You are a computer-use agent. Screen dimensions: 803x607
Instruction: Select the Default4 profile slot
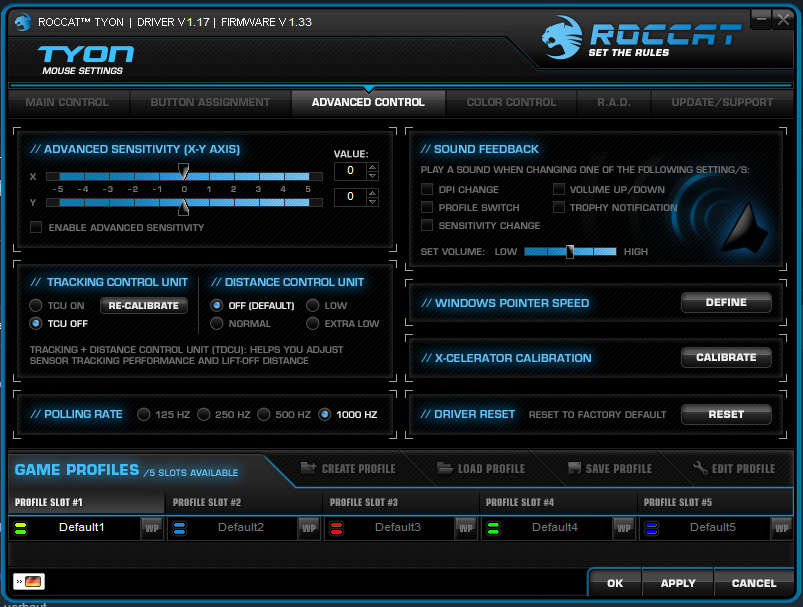click(x=555, y=528)
